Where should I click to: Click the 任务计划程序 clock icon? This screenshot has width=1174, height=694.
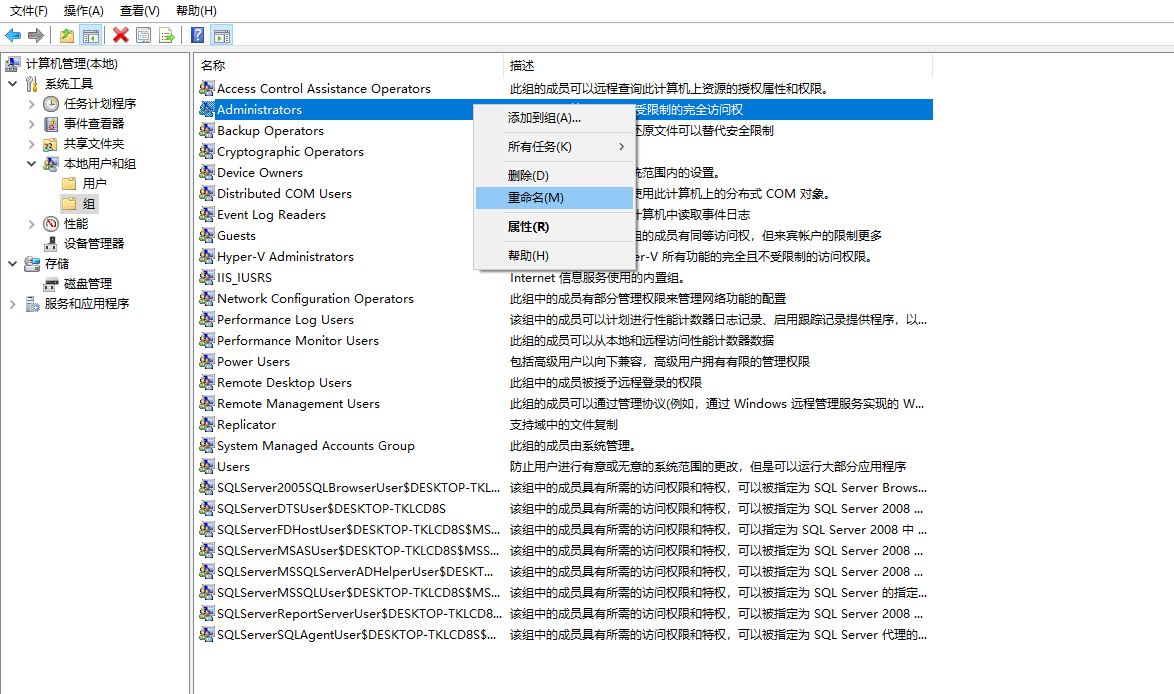coord(51,103)
